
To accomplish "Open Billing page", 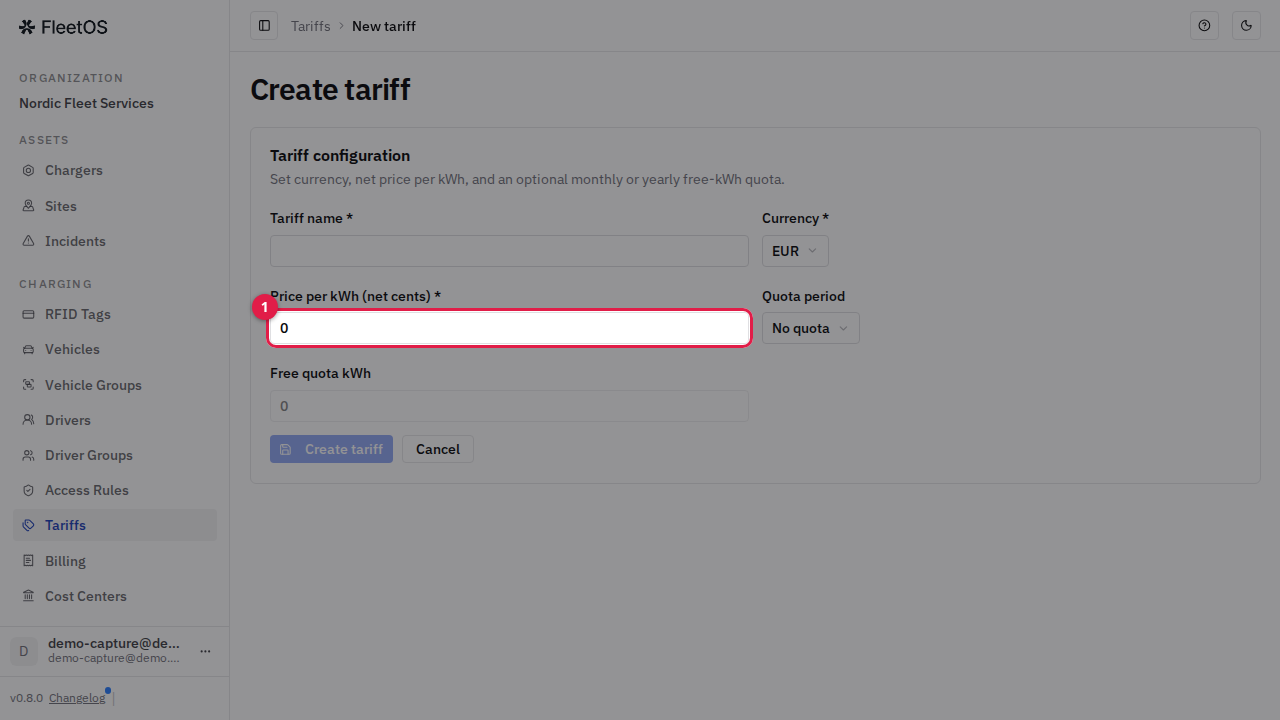I will tap(115, 561).
